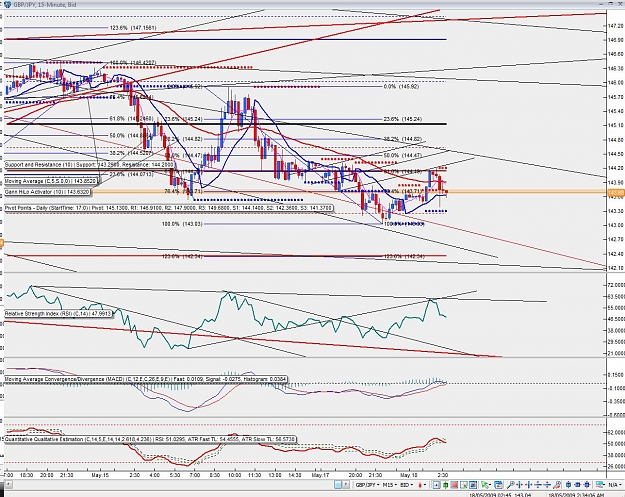The height and width of the screenshot is (497, 625).
Task: Click the 123.6% (147.1561) Fibonacci label
Action: click(133, 28)
